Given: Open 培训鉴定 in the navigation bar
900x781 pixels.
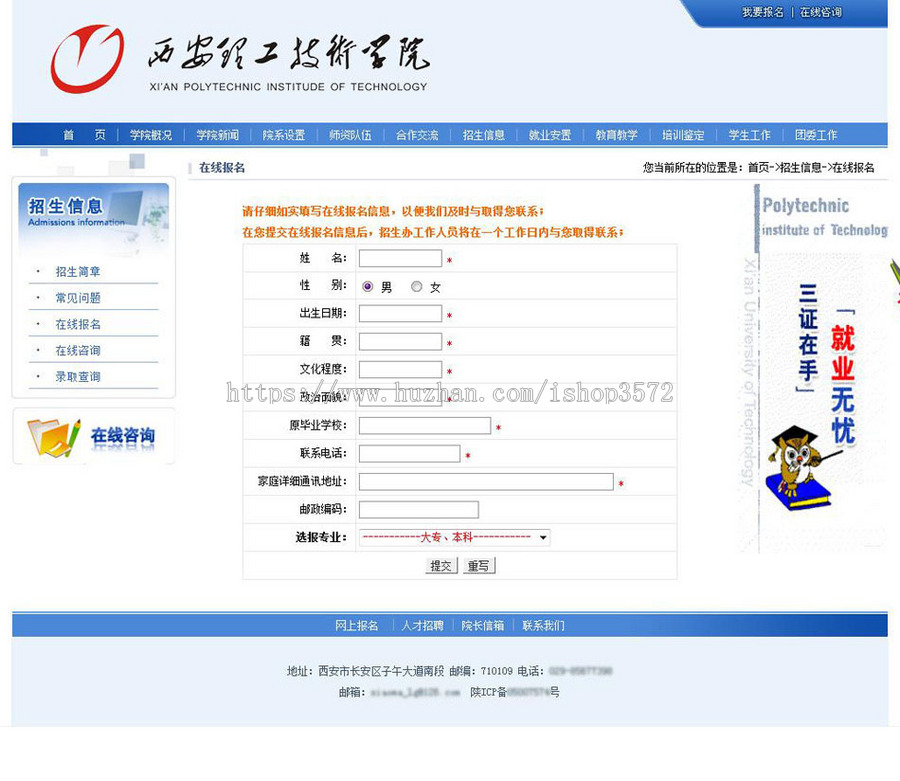Looking at the screenshot, I should [683, 135].
